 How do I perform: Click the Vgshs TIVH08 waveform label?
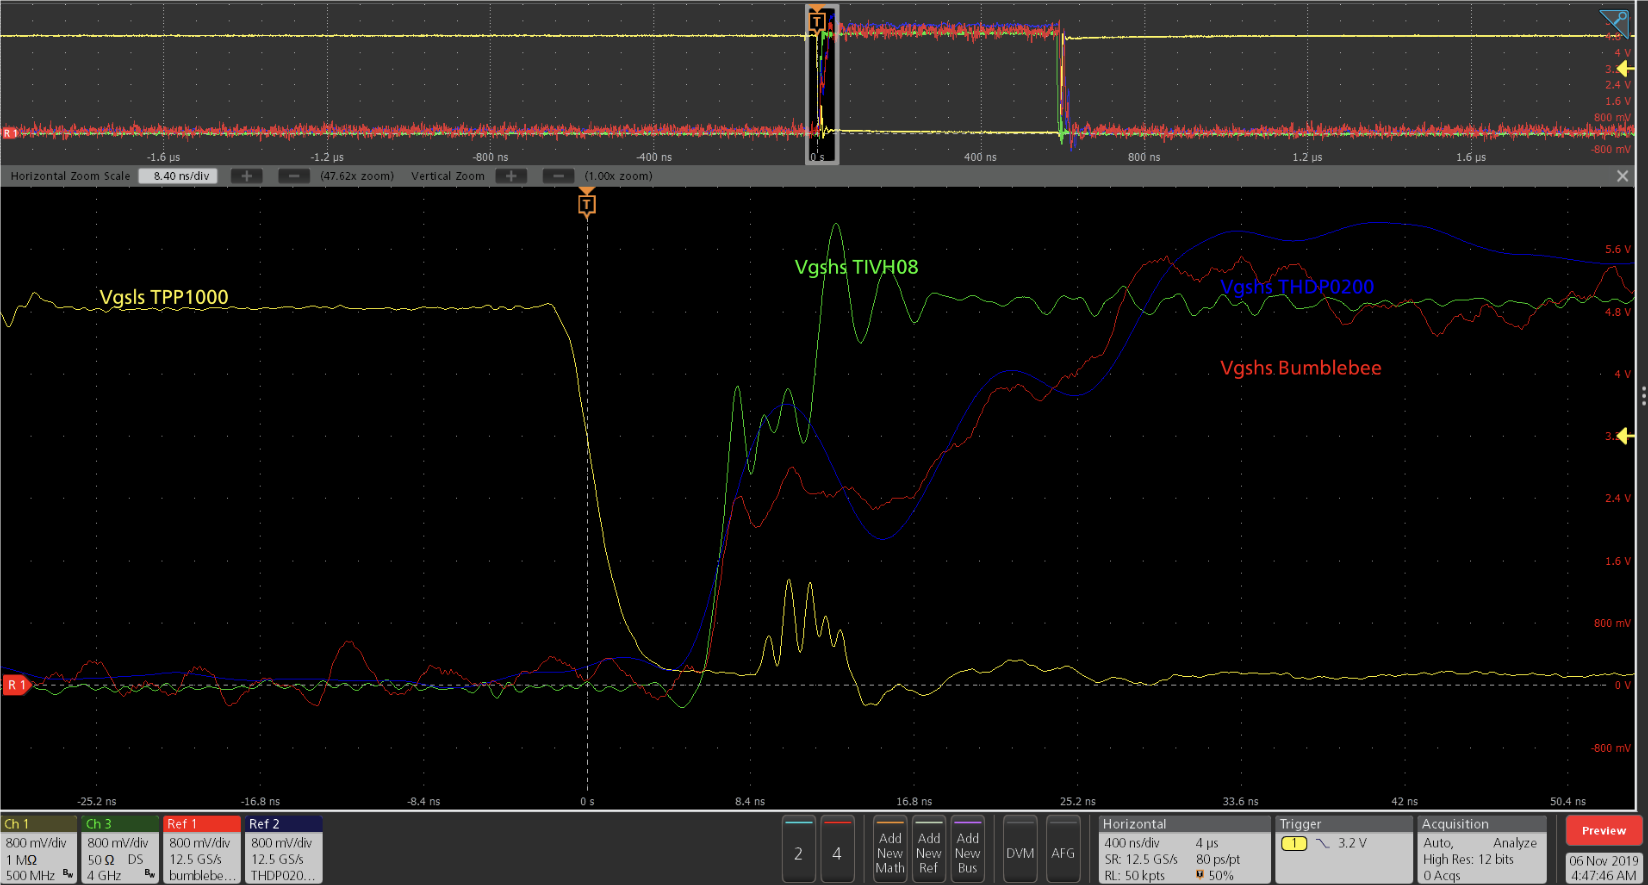pyautogui.click(x=856, y=267)
